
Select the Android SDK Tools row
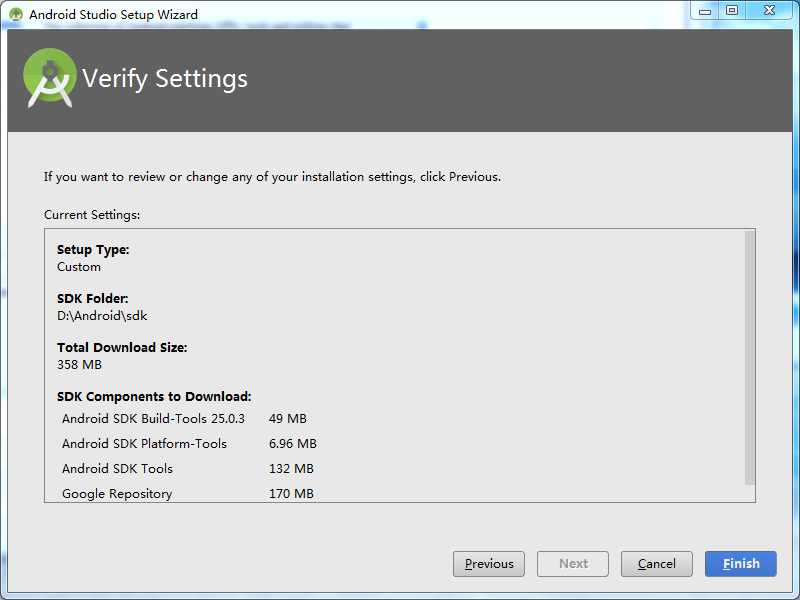188,469
